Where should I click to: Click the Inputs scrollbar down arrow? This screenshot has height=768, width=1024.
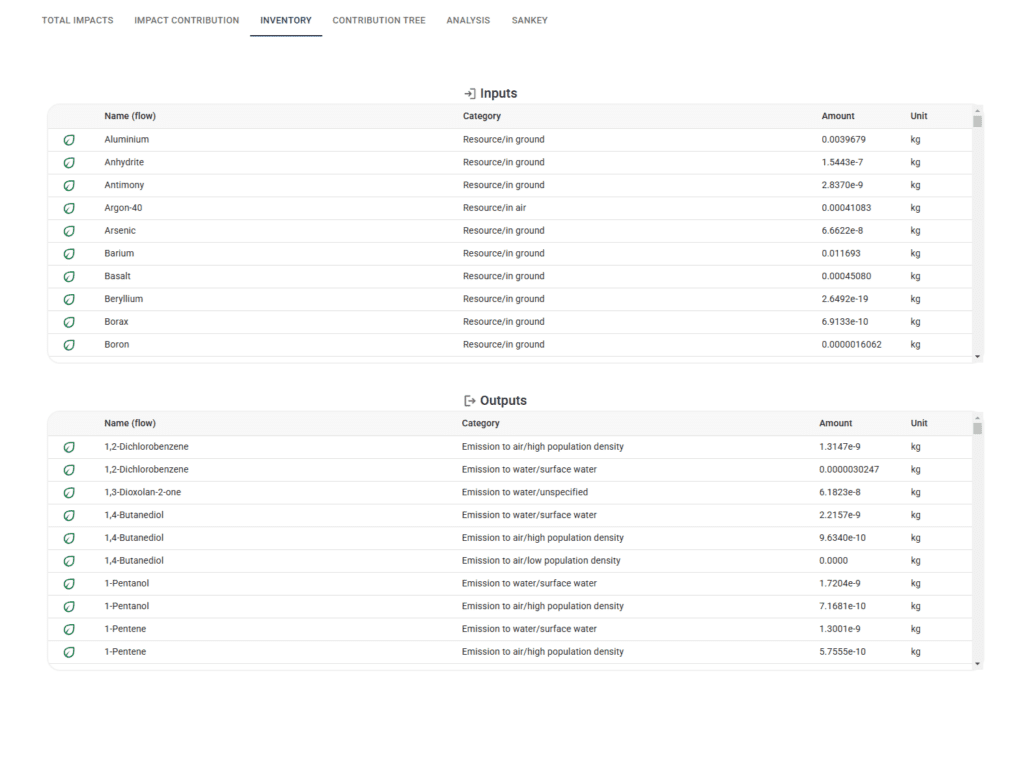pos(977,356)
